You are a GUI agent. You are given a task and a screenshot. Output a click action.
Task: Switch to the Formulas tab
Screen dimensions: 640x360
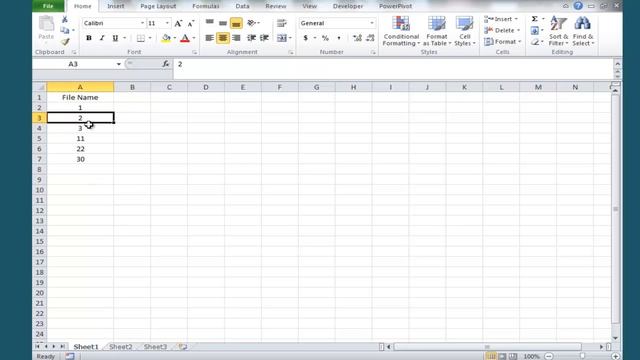pos(206,6)
